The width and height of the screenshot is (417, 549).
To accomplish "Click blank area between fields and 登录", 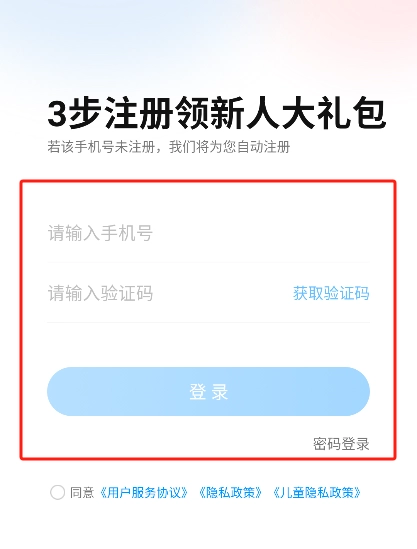I will coord(208,345).
